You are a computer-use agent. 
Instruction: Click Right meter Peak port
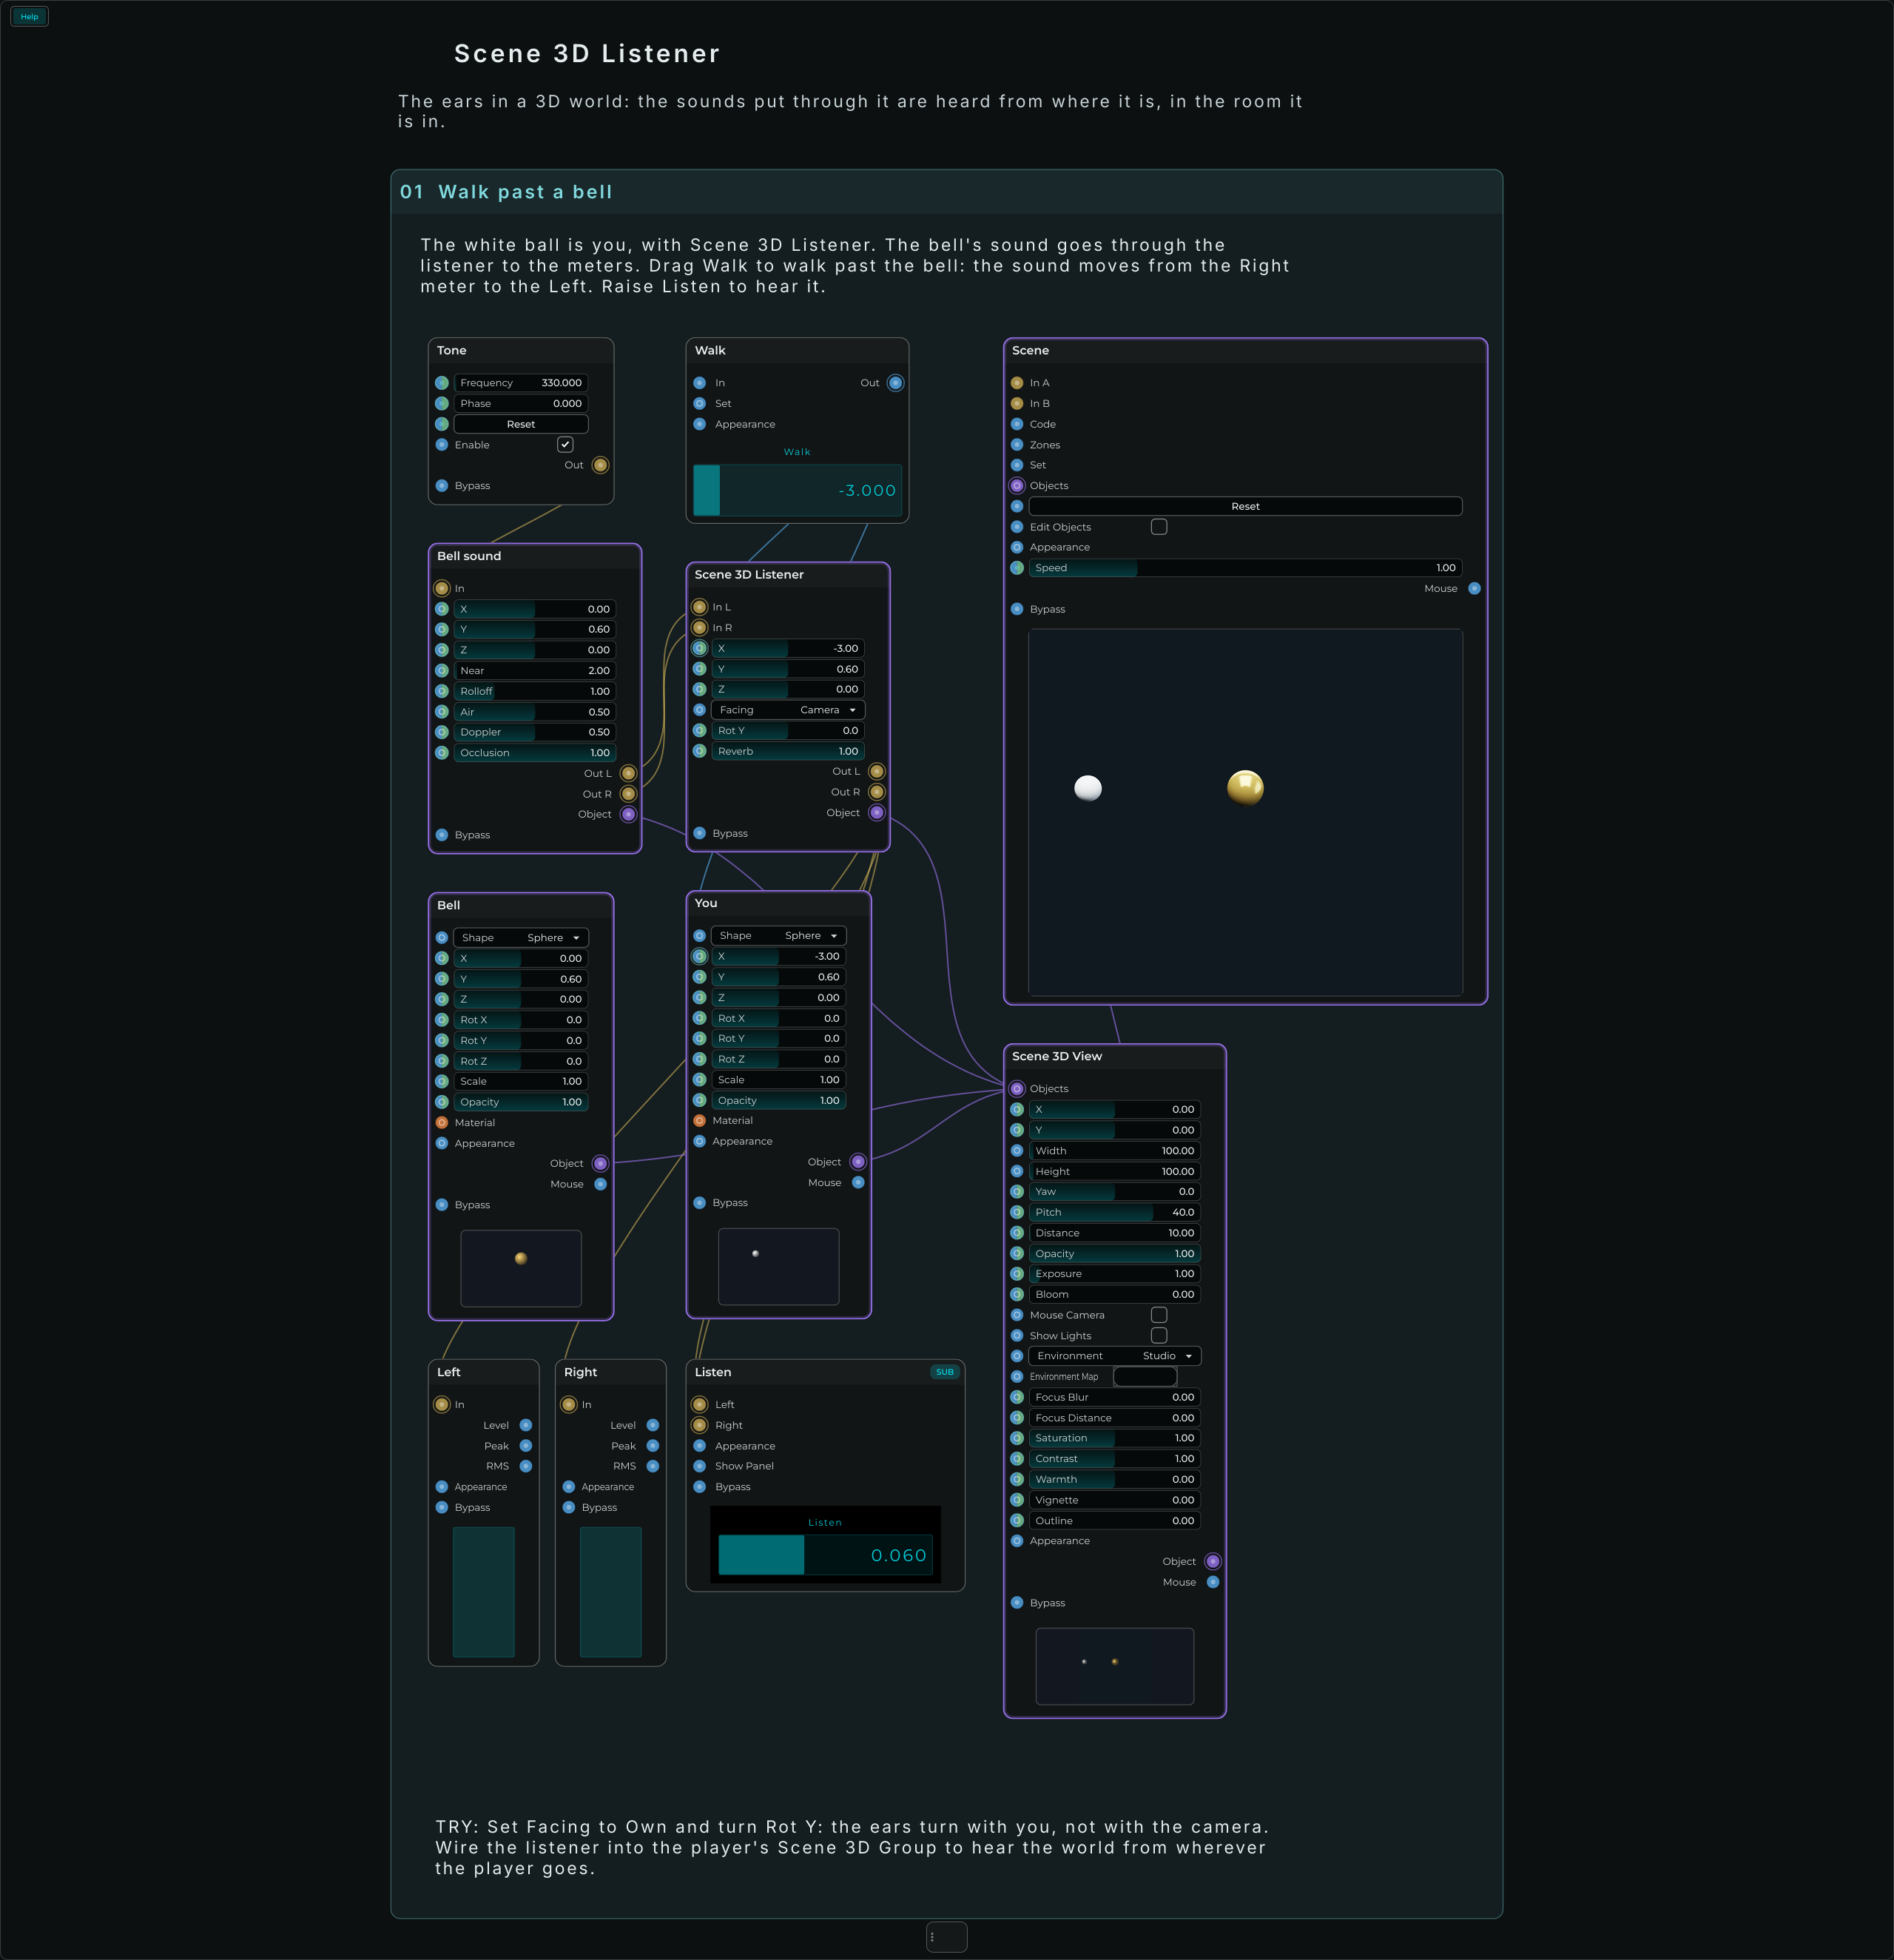coord(653,1446)
